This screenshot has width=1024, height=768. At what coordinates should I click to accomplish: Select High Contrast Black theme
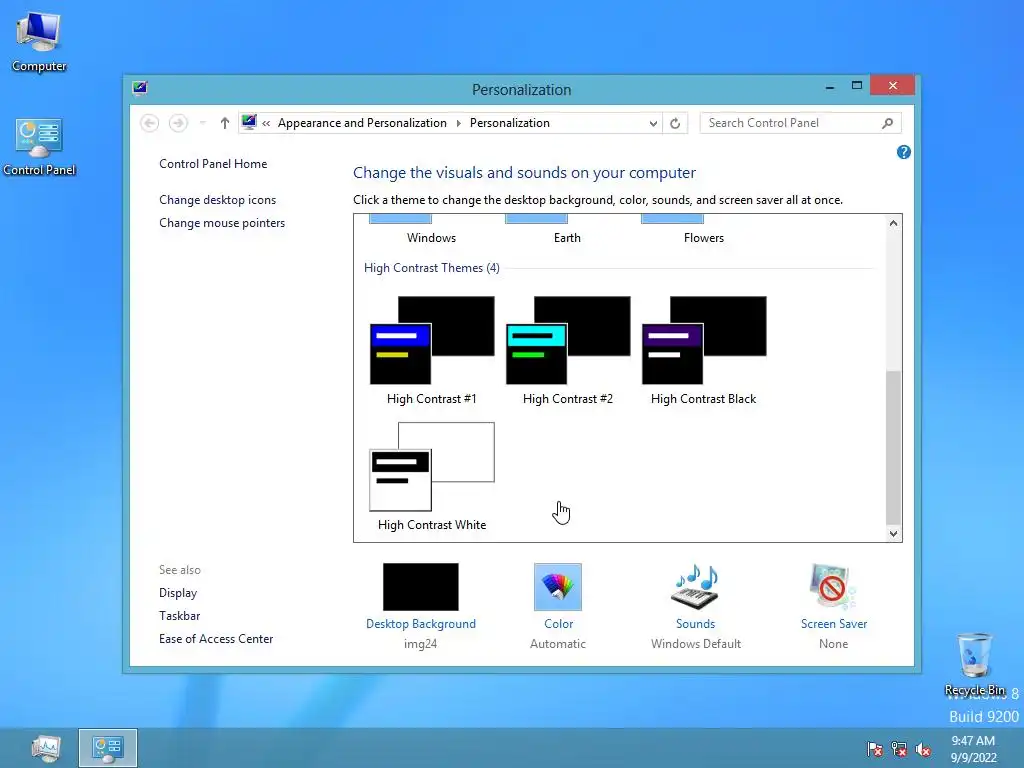point(703,351)
